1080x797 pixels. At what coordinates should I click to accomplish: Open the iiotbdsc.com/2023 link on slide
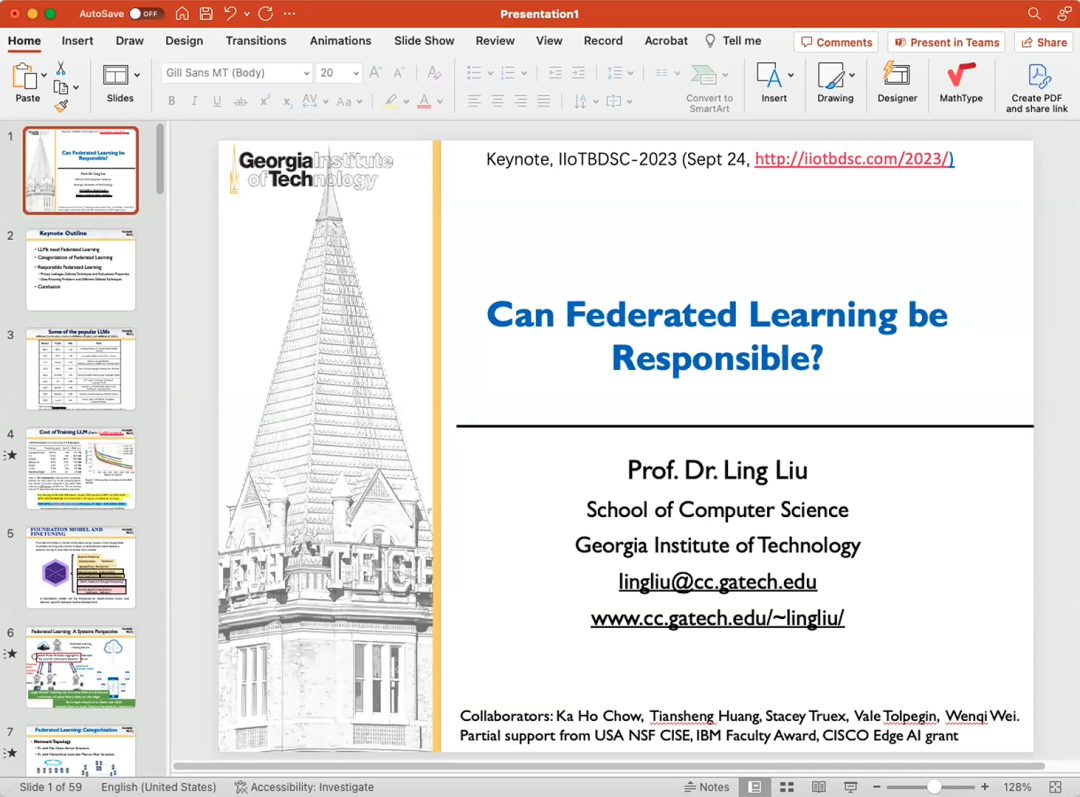point(854,159)
